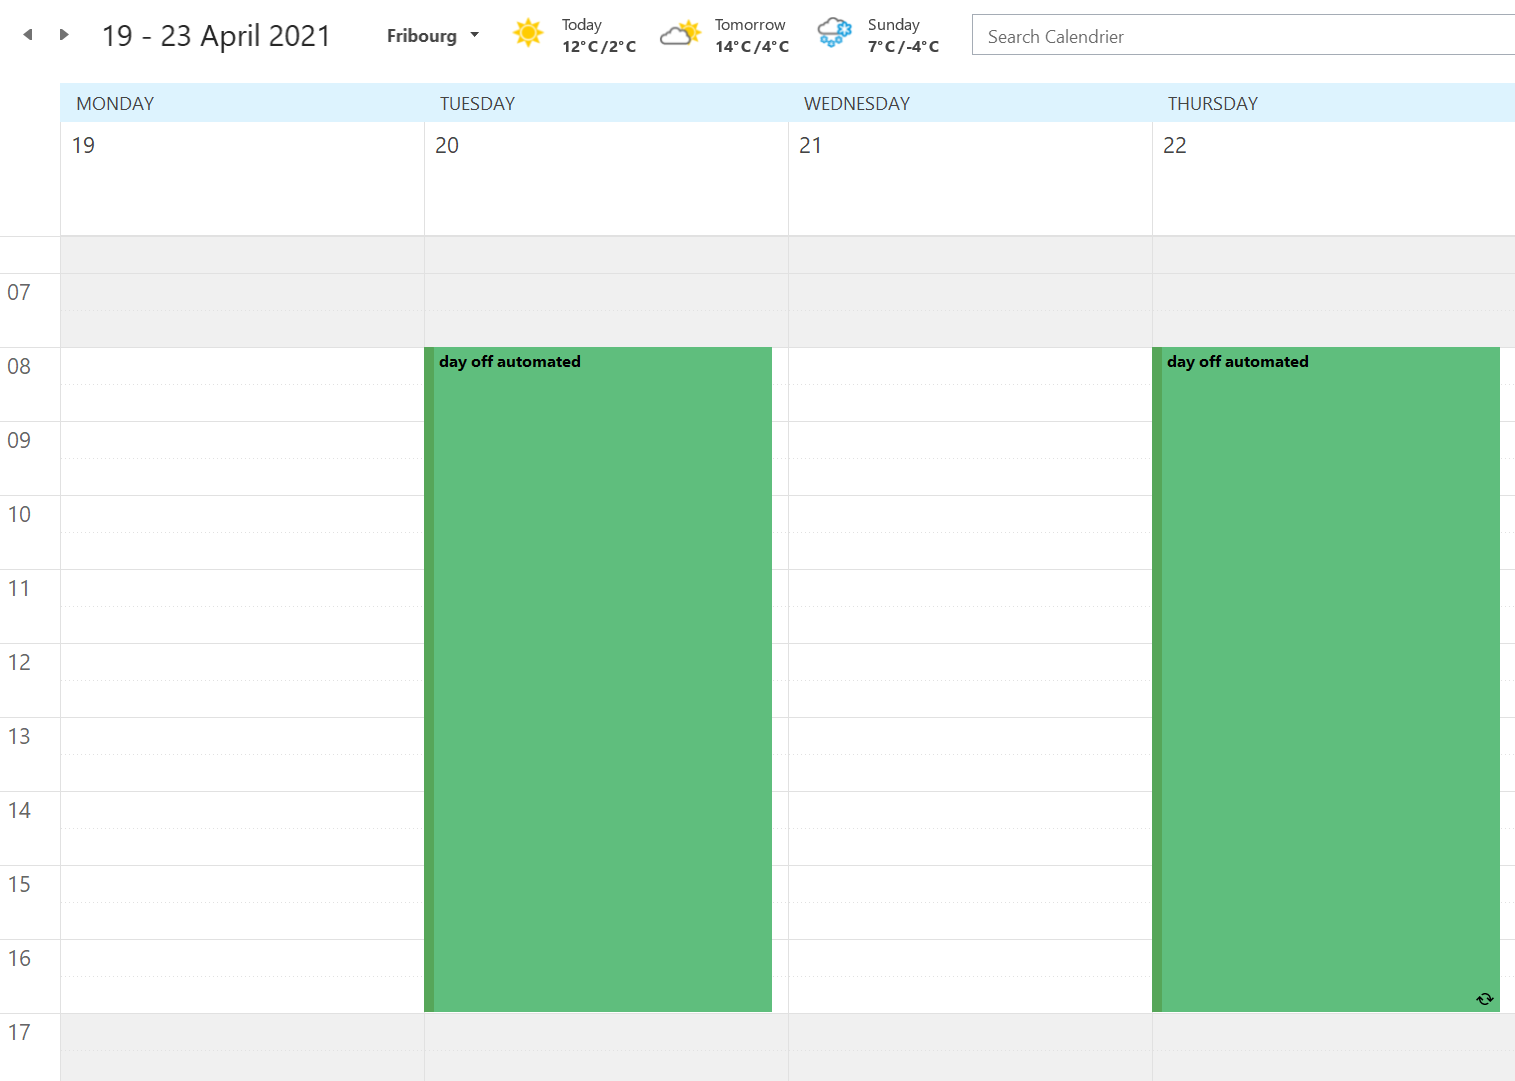The width and height of the screenshot is (1515, 1081).
Task: Click the snowy weather icon for Sunday
Action: click(834, 34)
